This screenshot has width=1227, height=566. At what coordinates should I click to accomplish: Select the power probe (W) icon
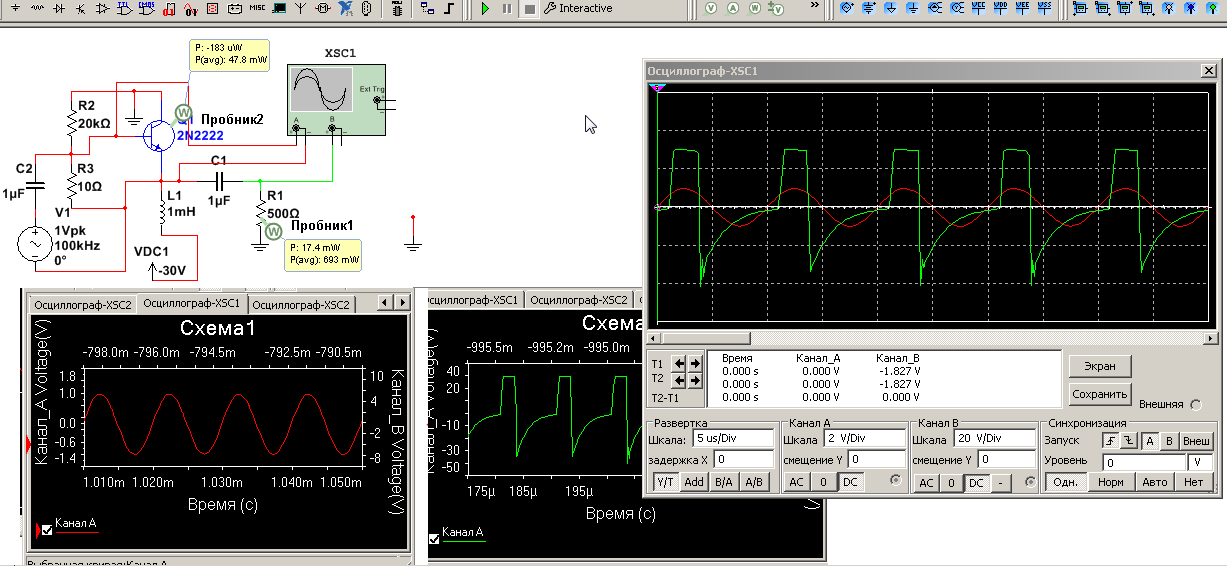point(755,9)
